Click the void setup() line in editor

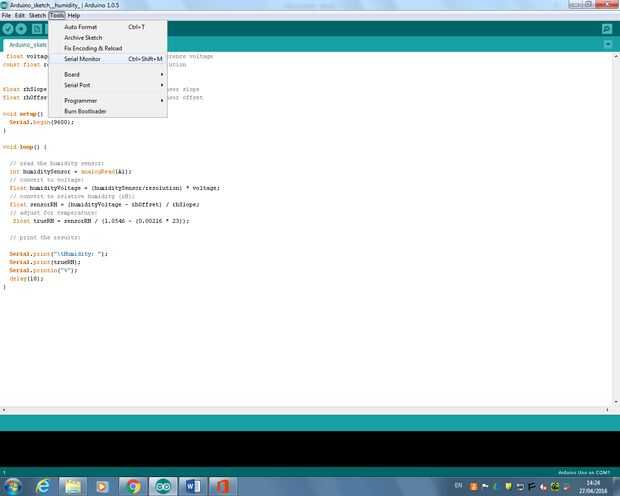(23, 114)
